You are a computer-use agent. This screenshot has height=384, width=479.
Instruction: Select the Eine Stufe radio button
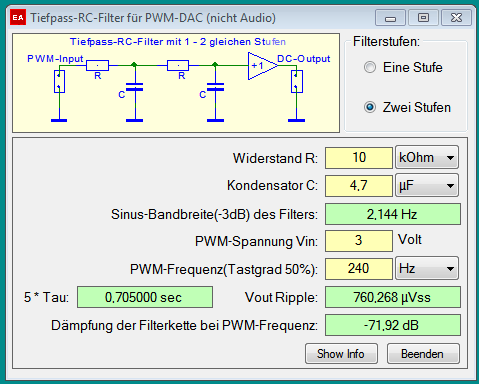(370, 67)
